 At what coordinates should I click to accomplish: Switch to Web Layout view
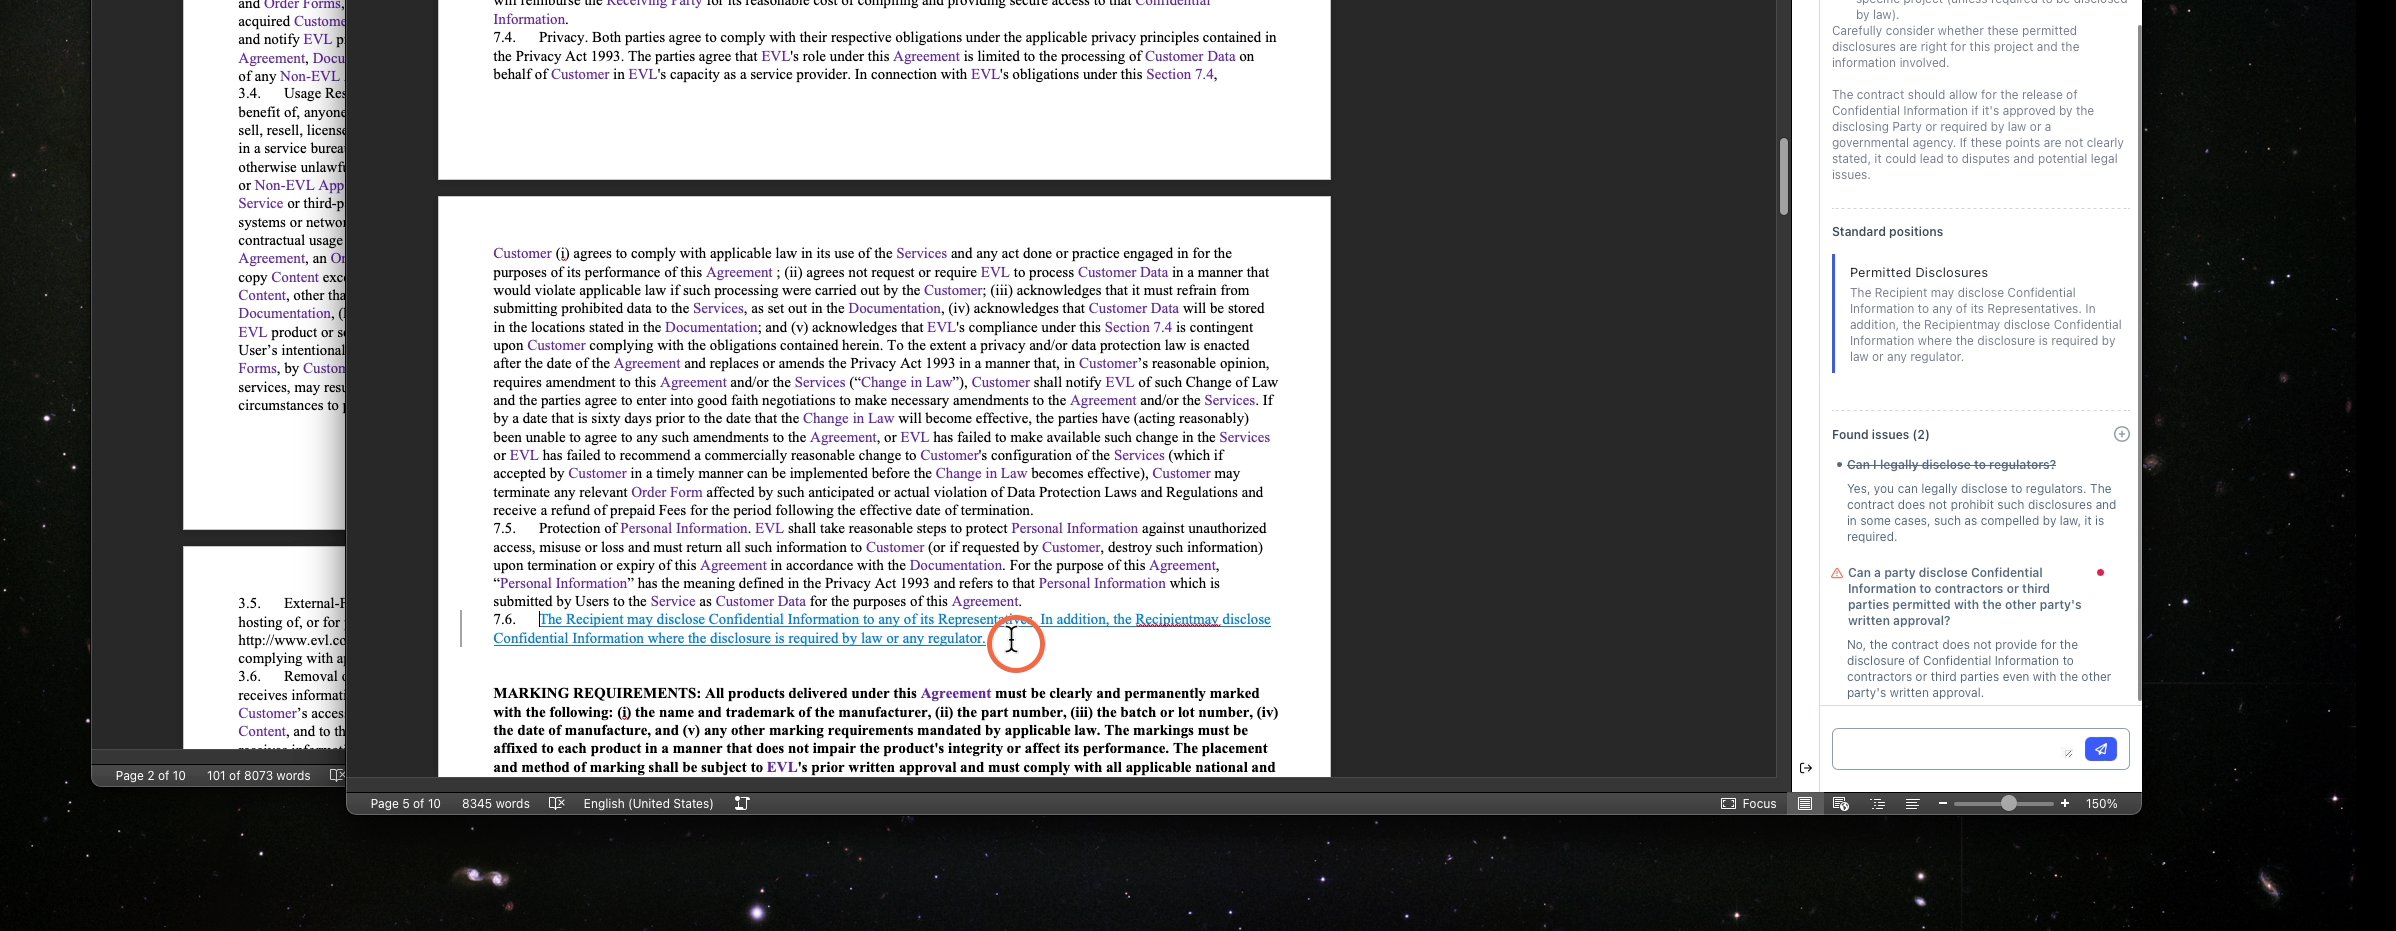(x=1840, y=803)
